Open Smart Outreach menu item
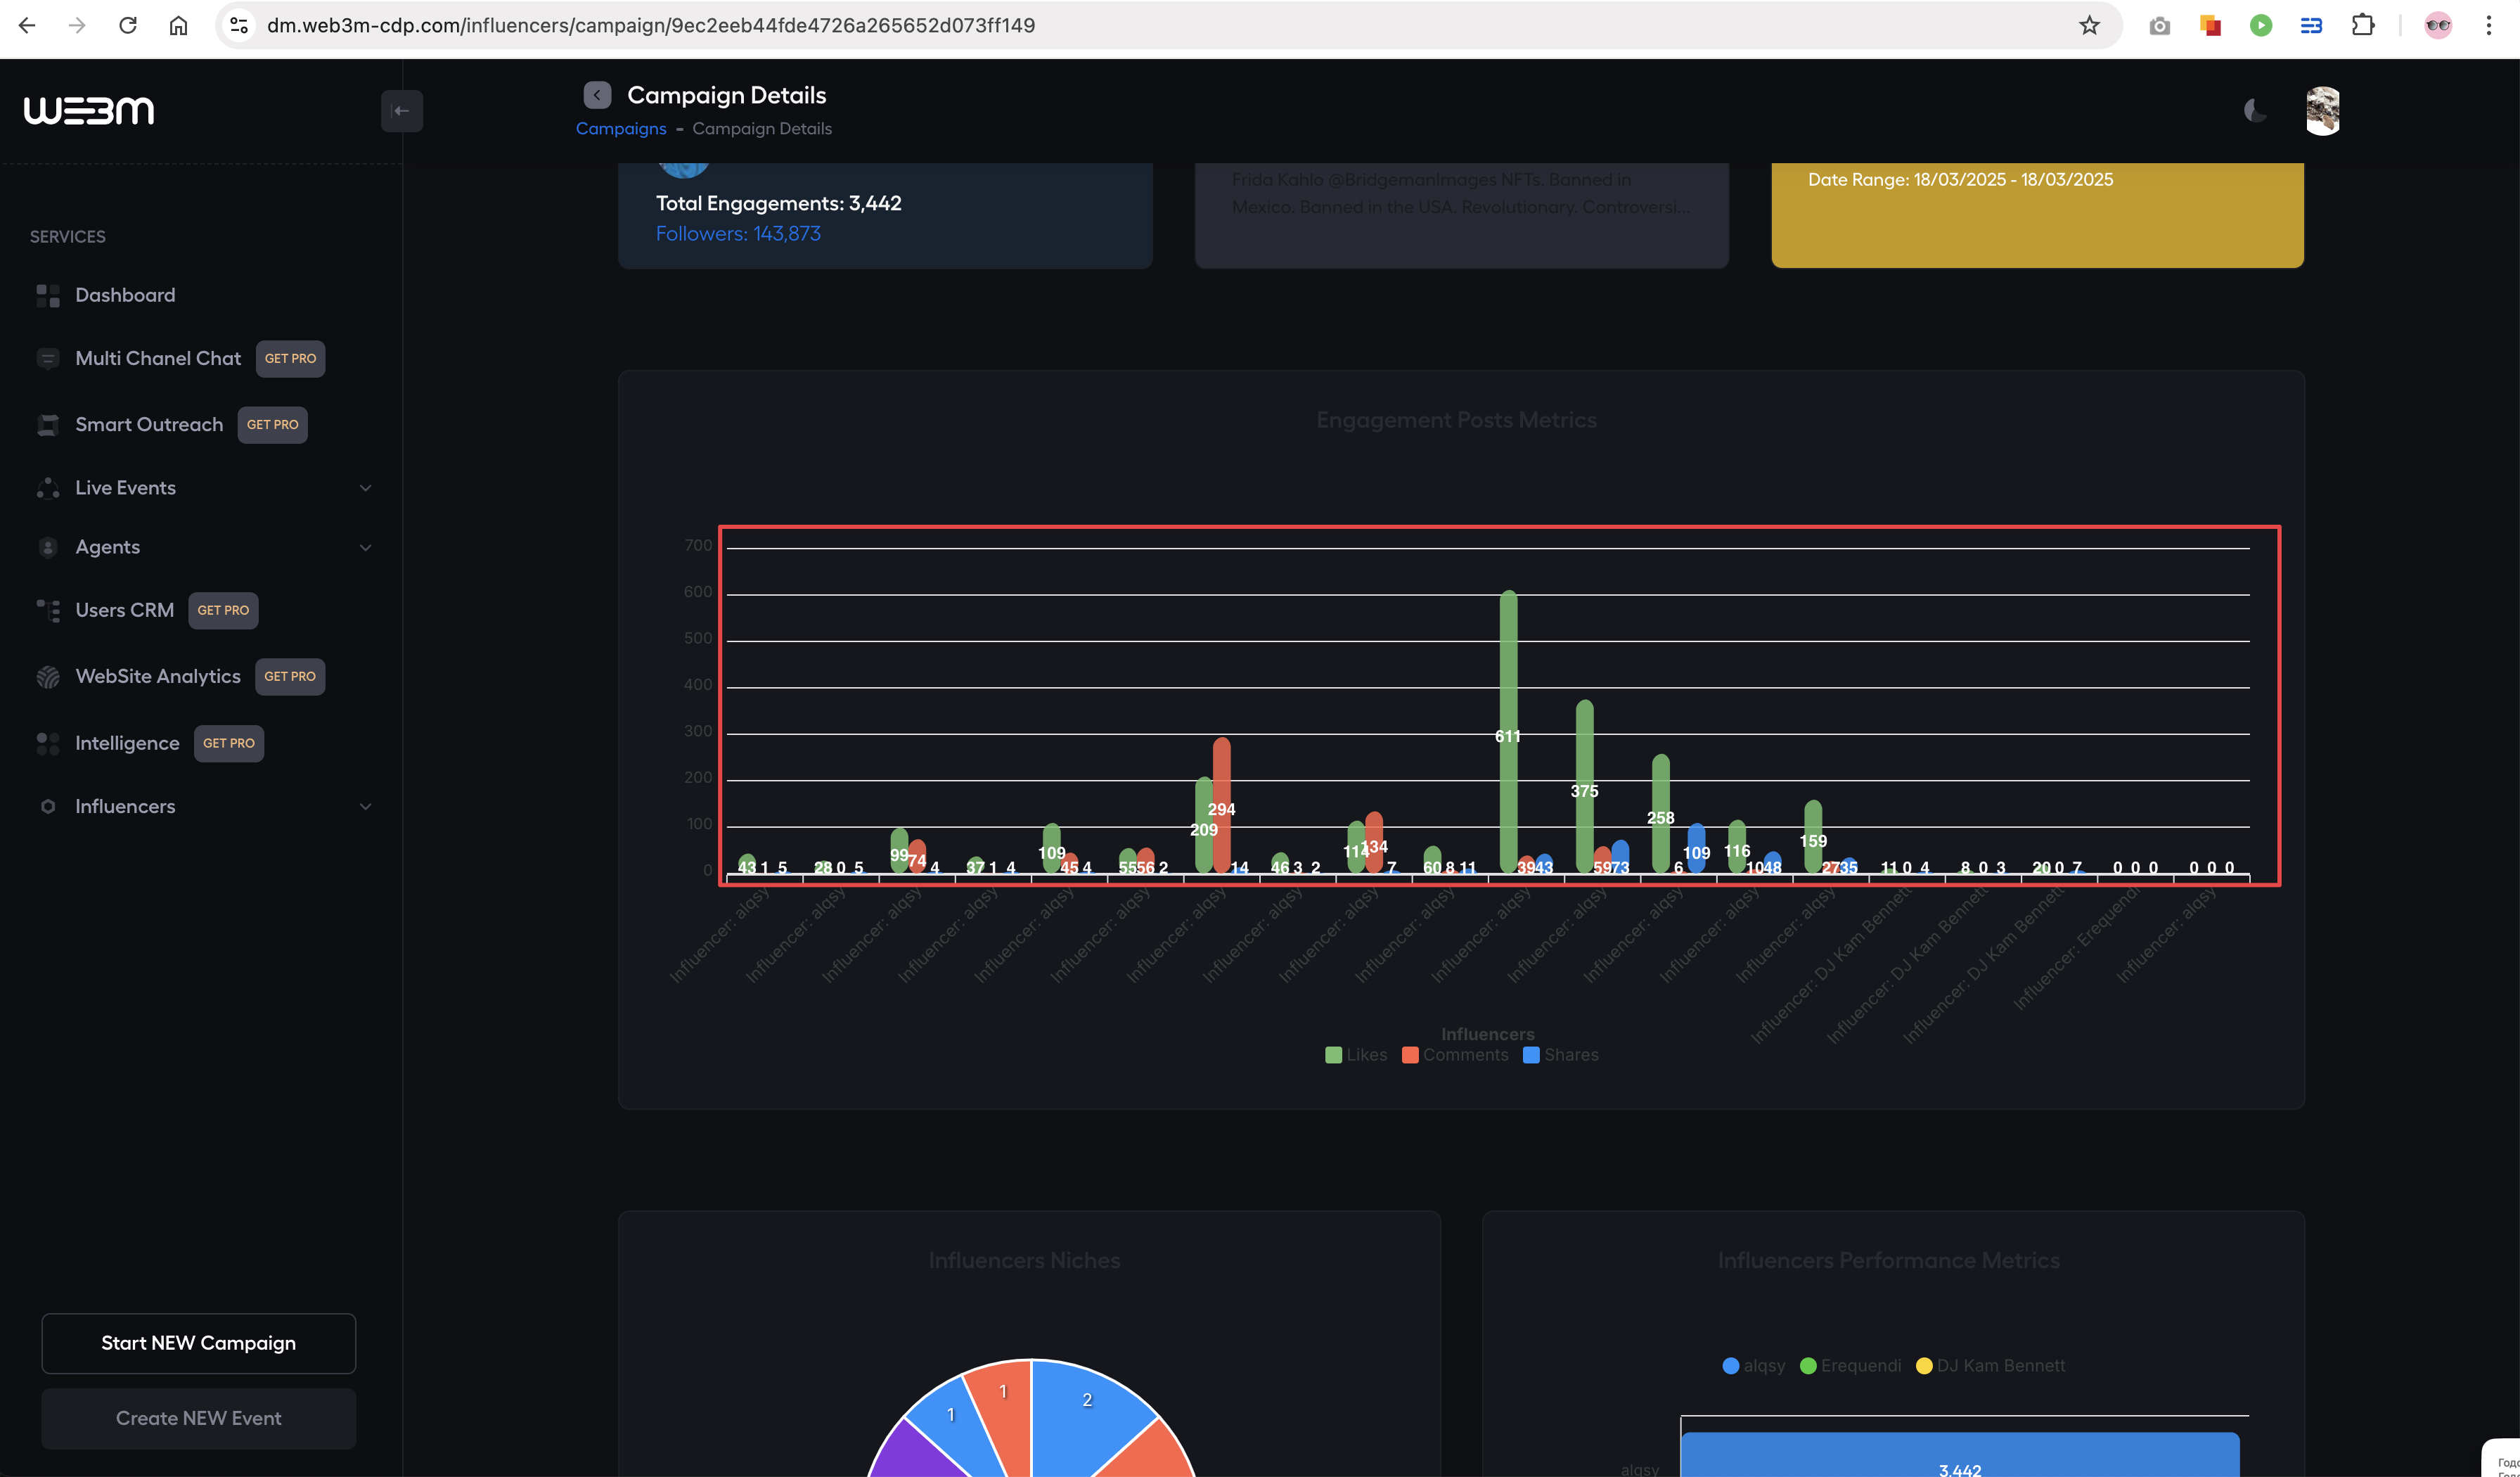 pos(149,425)
